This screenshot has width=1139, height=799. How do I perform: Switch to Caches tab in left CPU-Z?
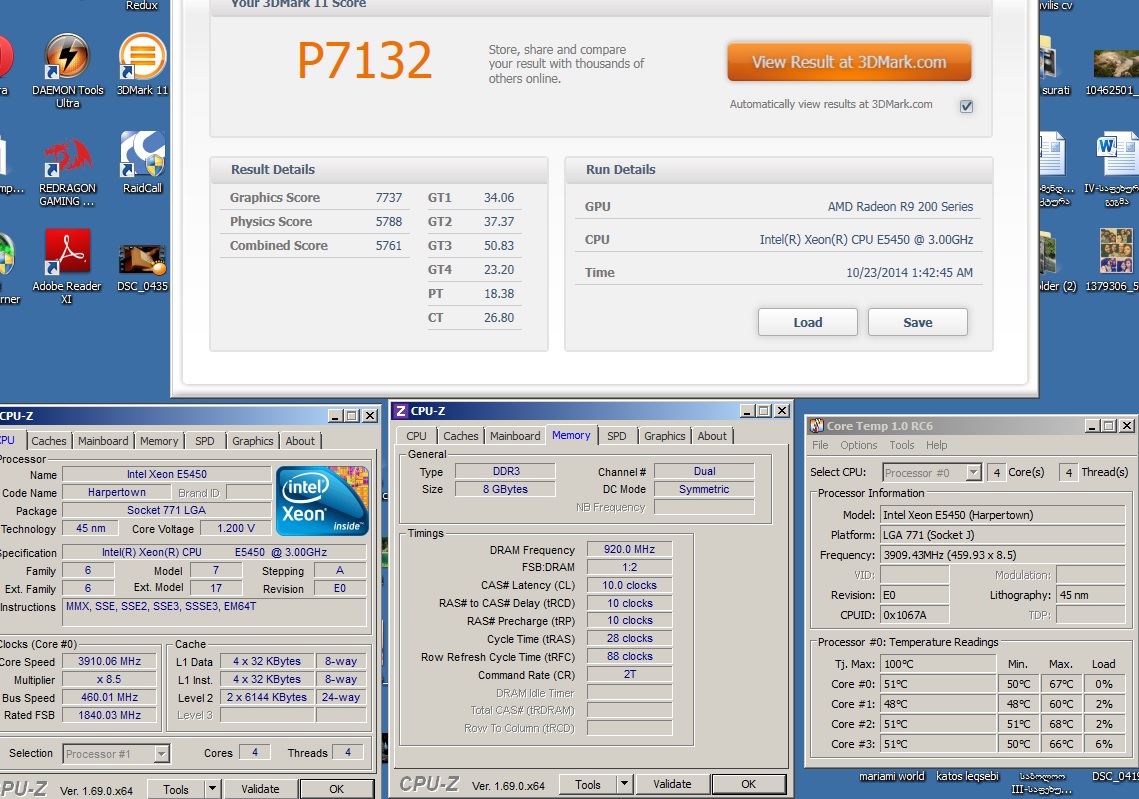[49, 441]
